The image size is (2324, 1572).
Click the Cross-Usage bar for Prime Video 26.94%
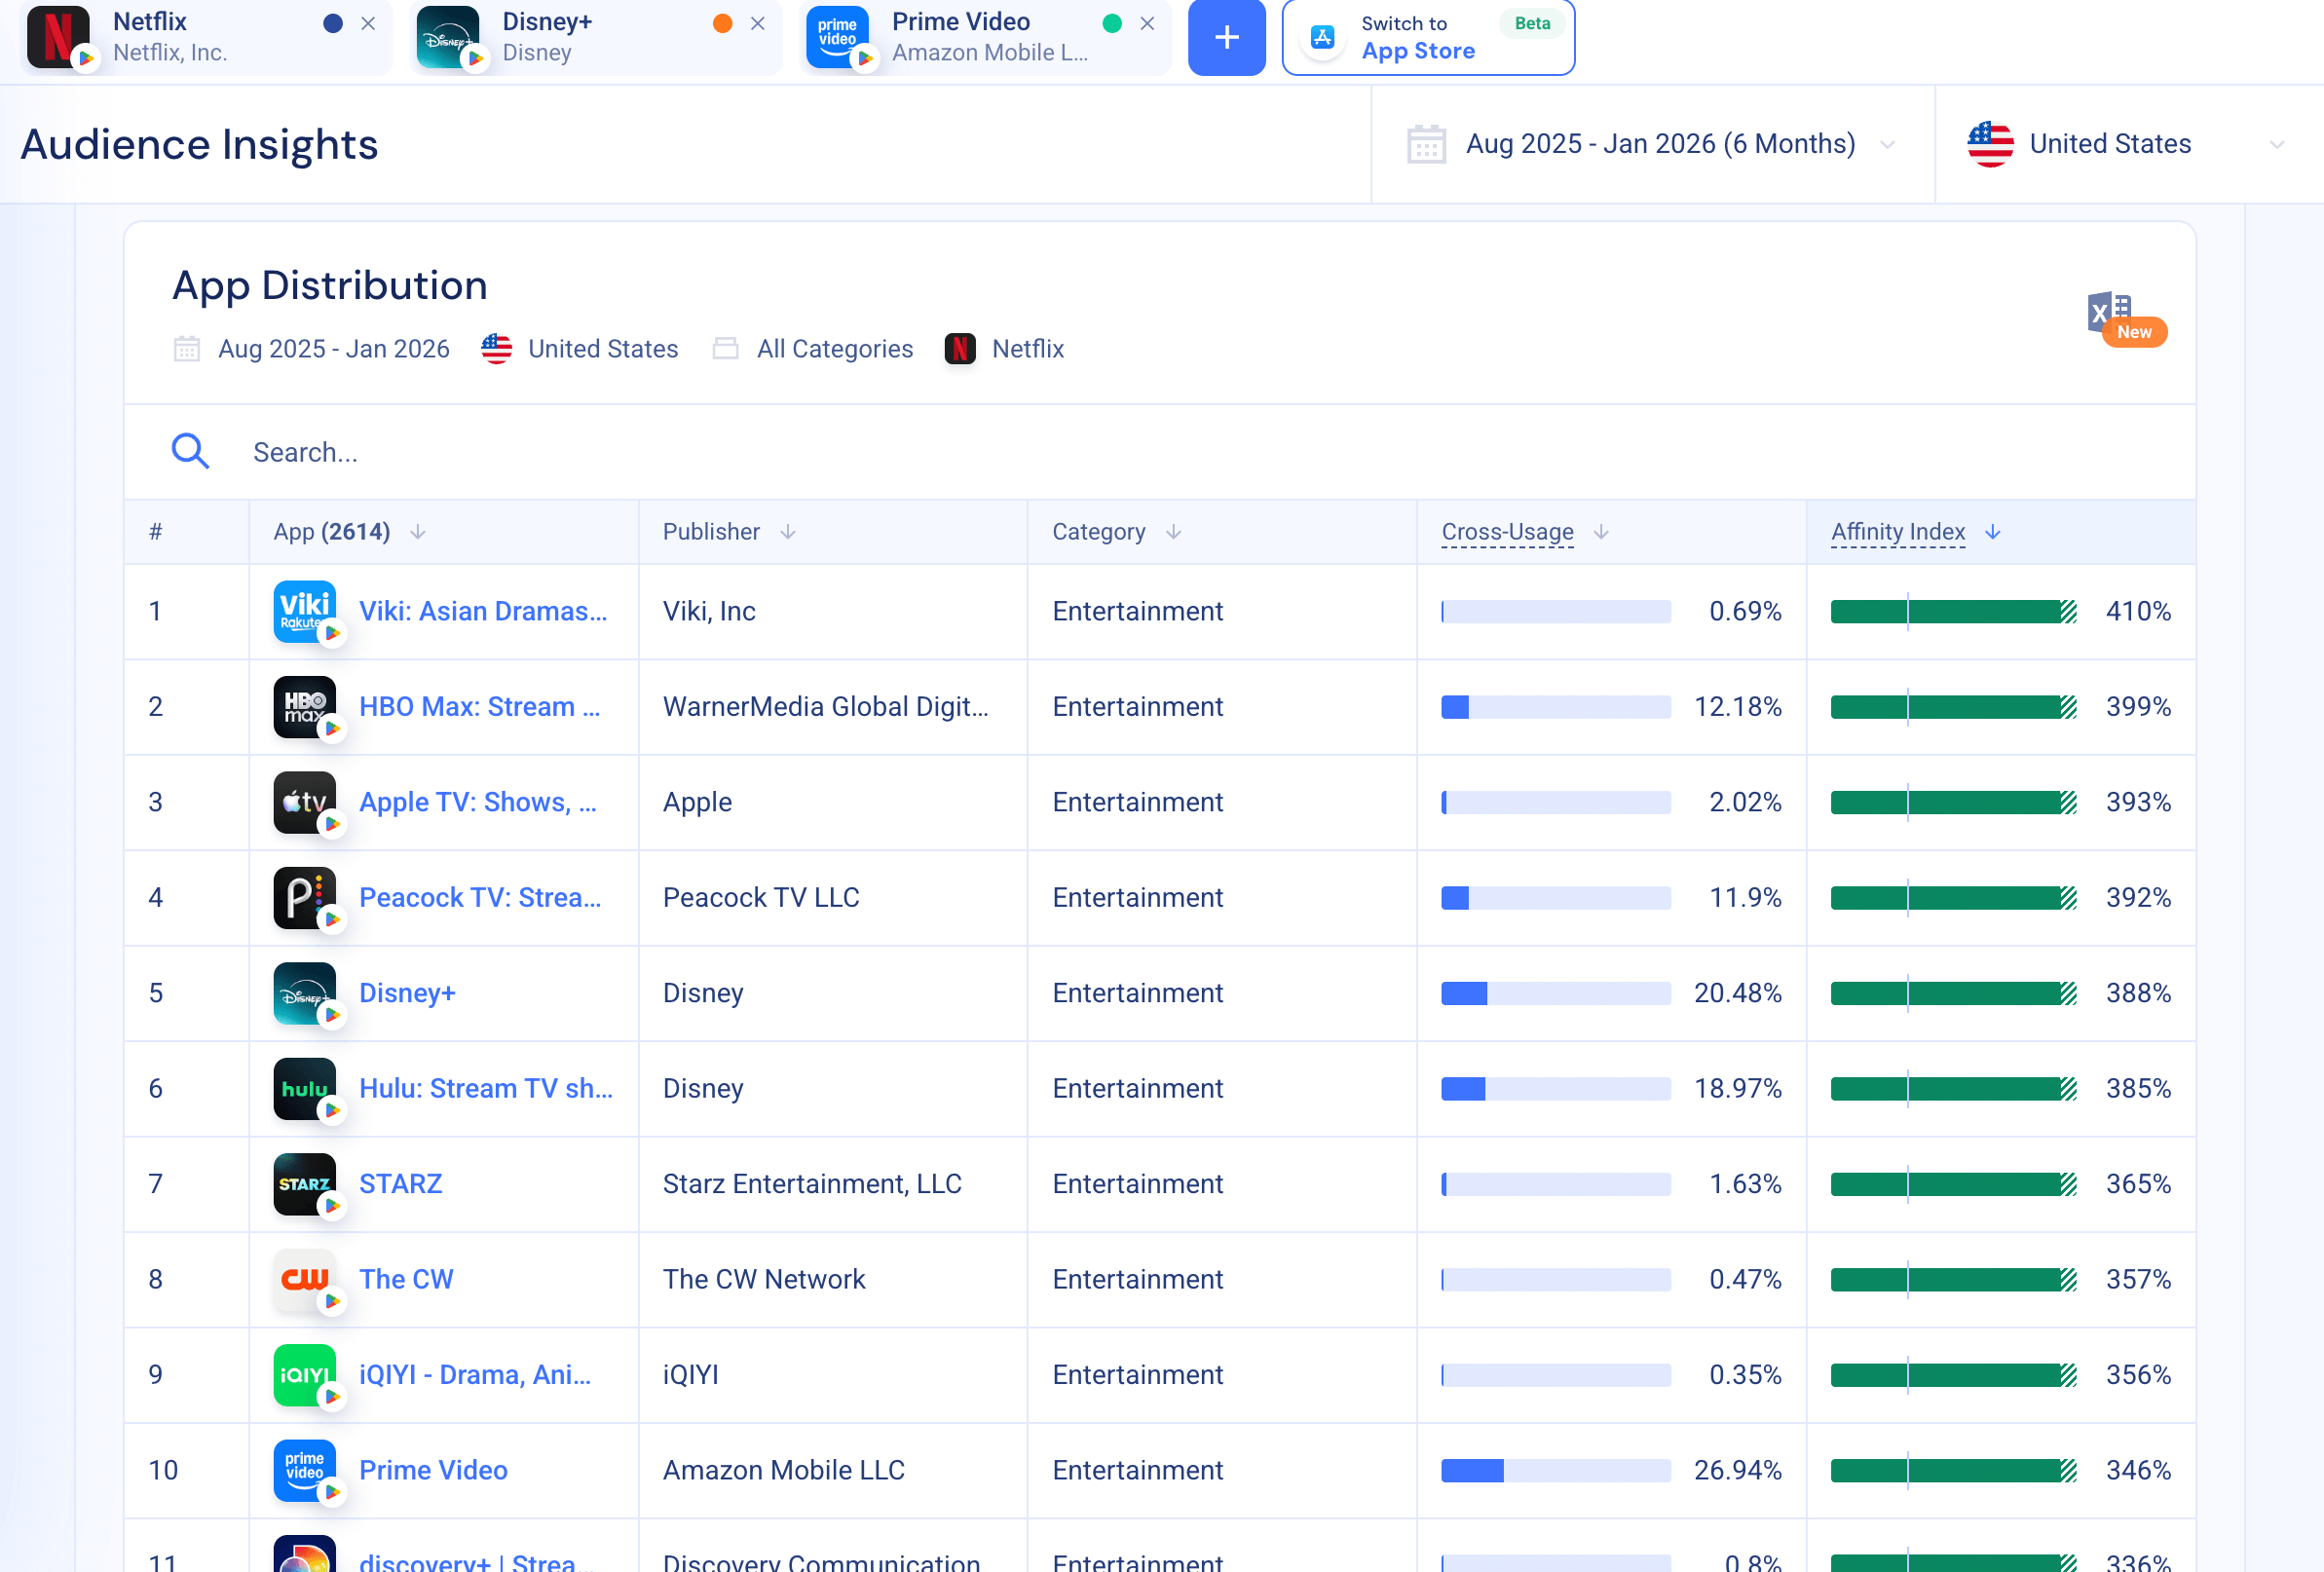point(1555,1470)
